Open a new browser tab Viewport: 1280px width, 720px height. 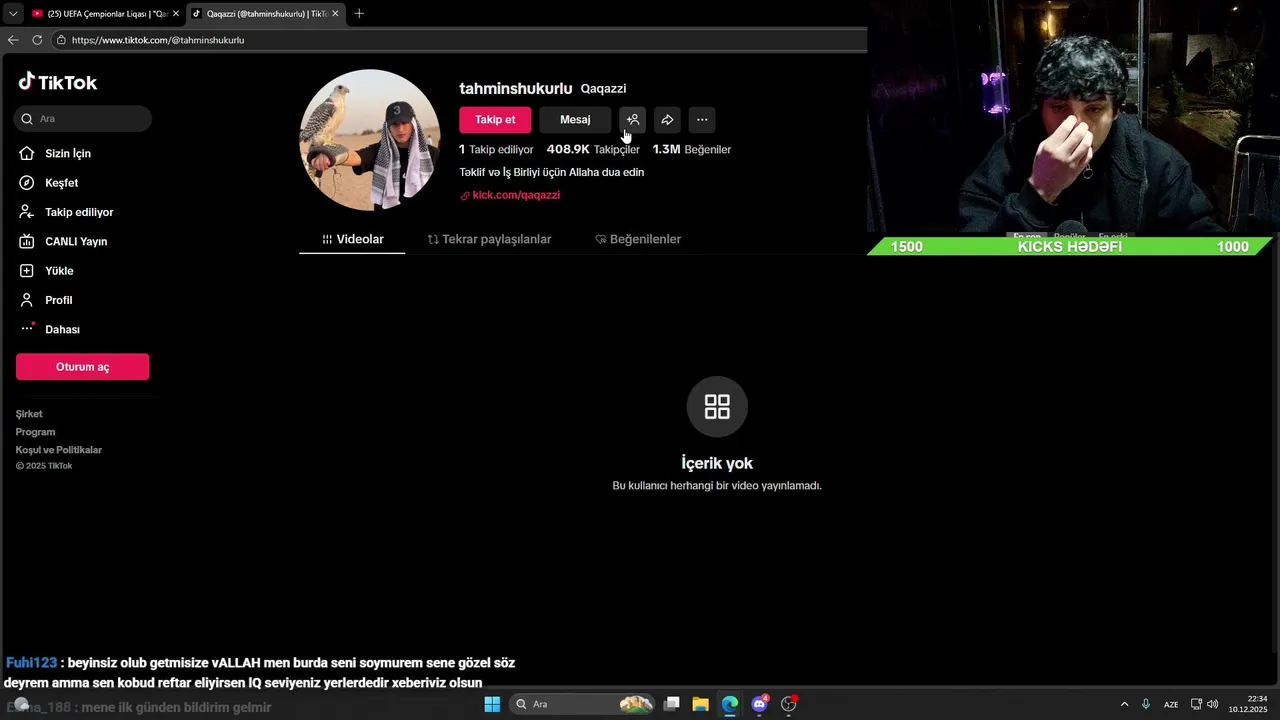(359, 14)
